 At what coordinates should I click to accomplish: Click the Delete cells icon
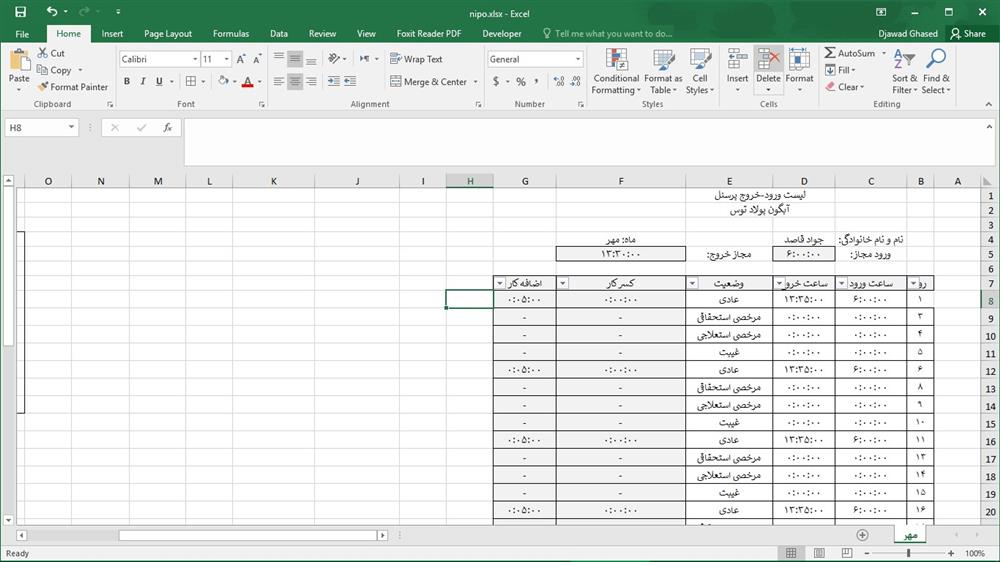point(768,60)
